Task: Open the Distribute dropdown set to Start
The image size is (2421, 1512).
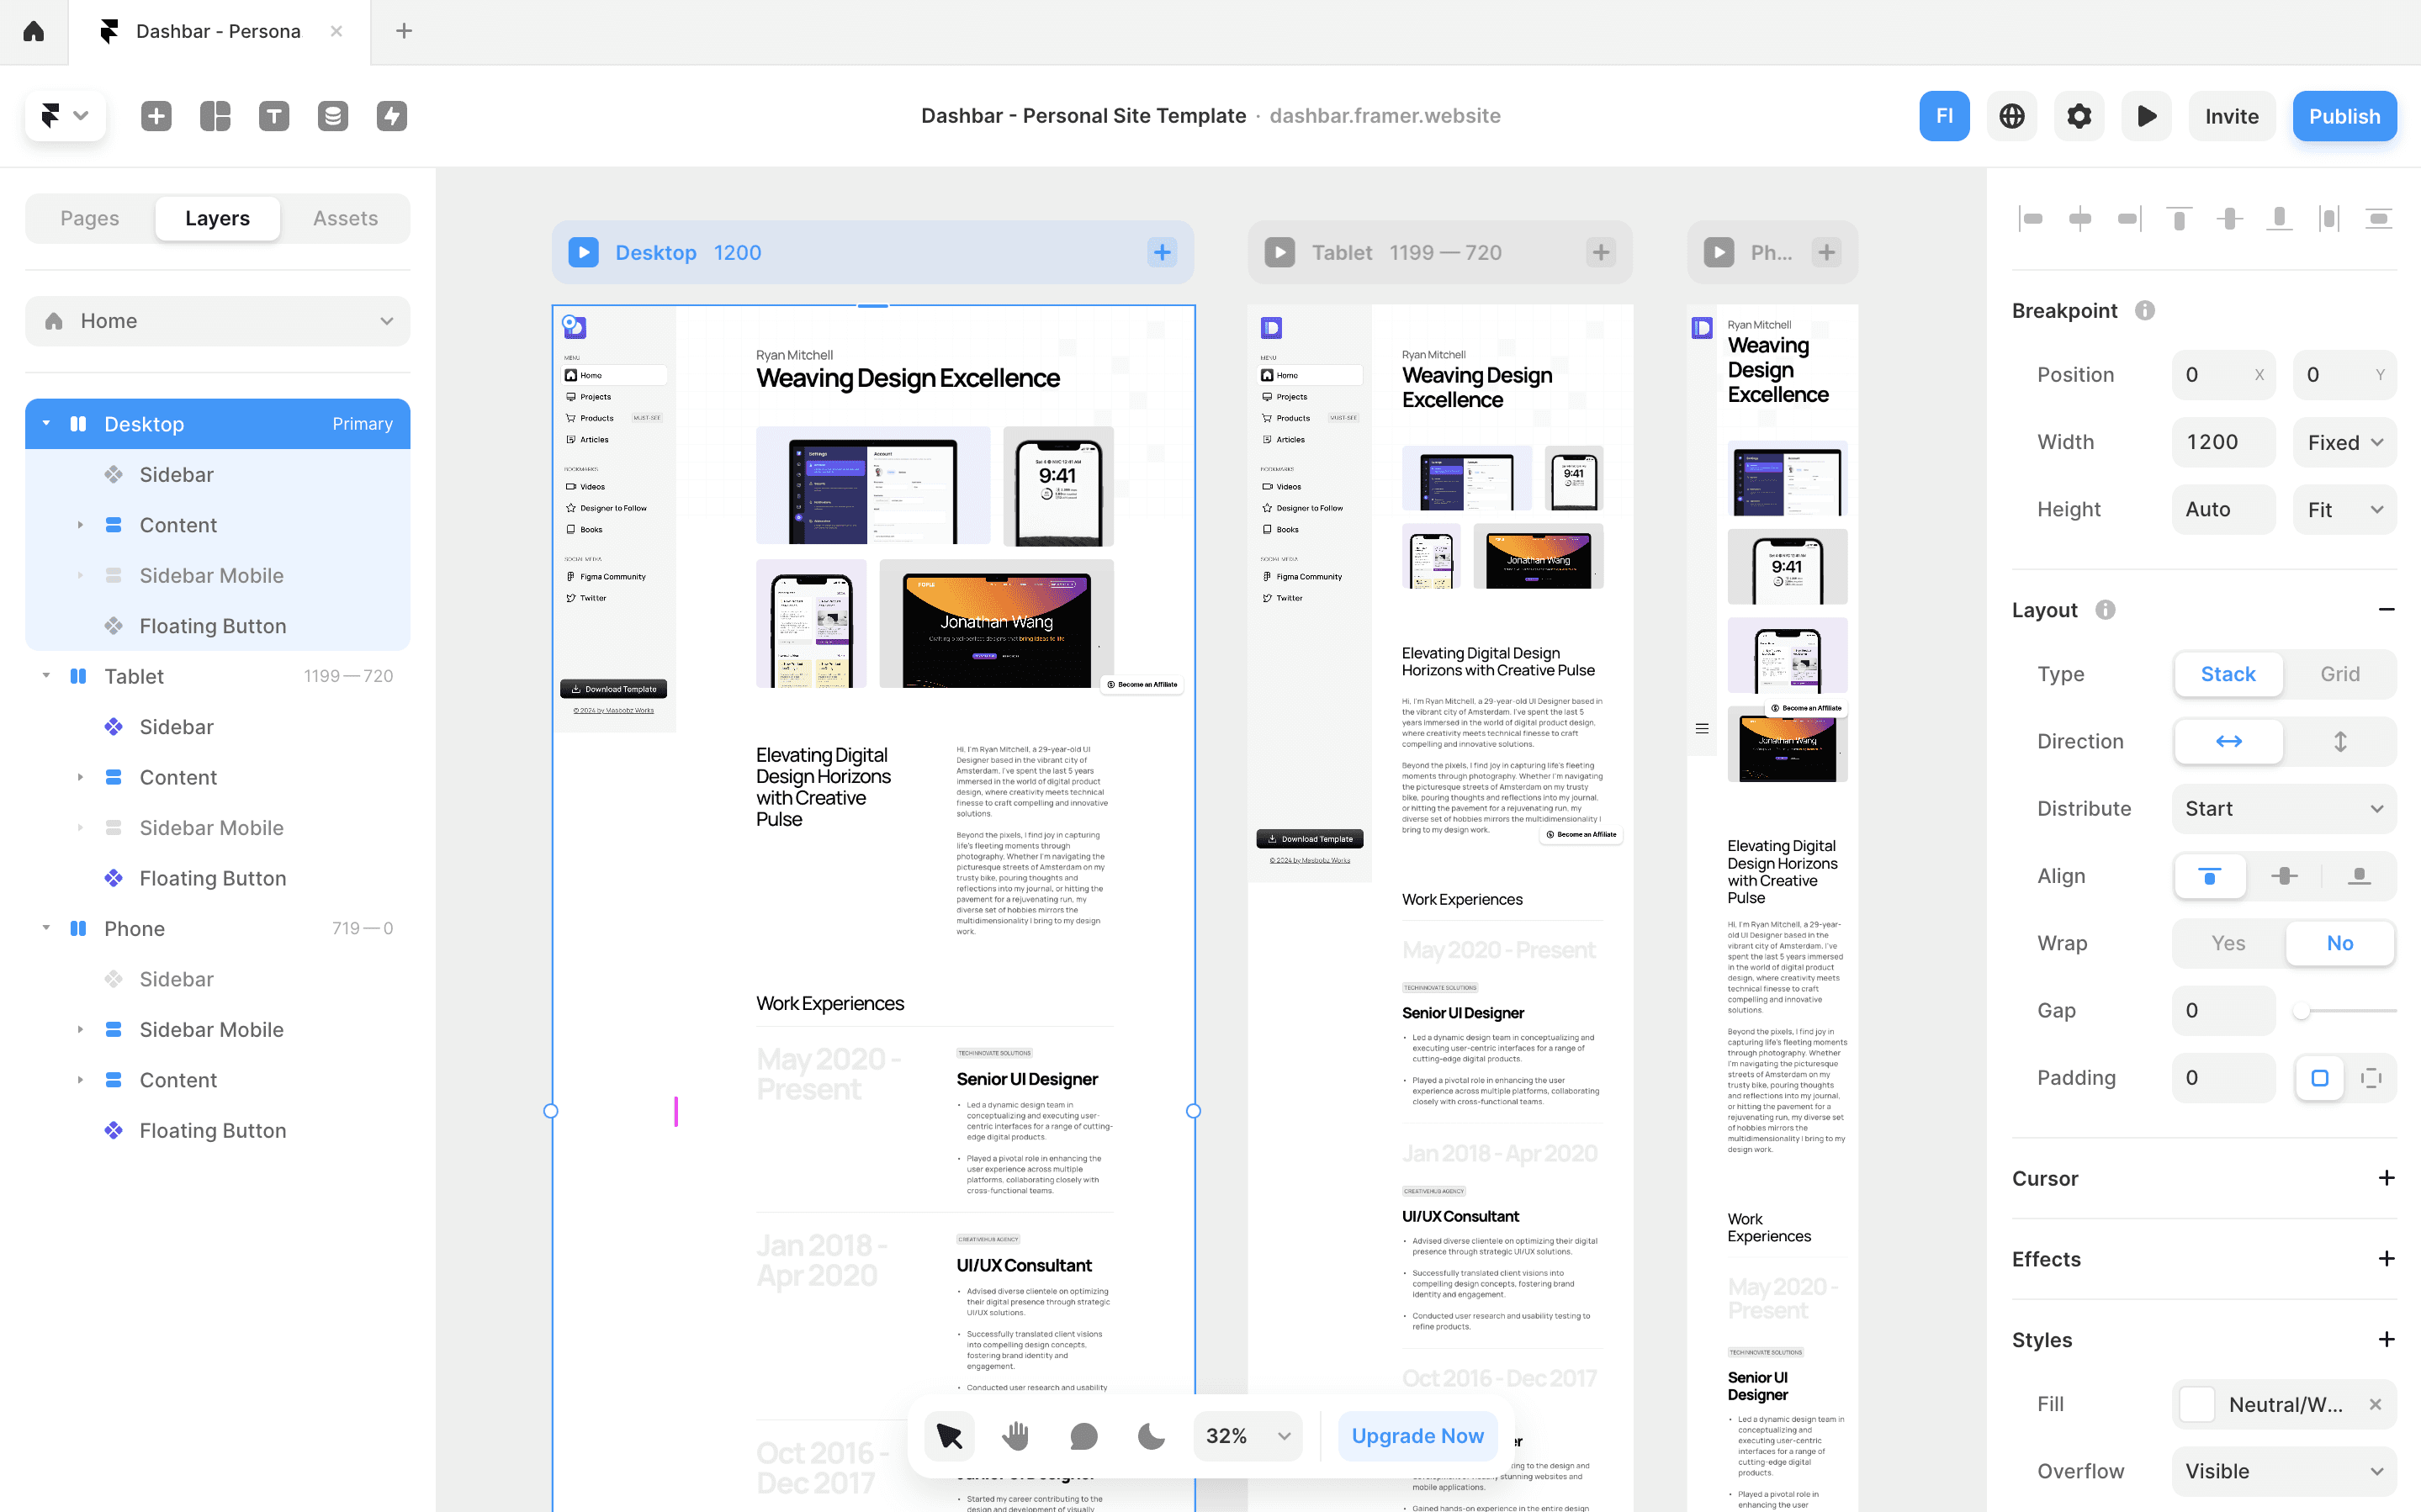Action: pyautogui.click(x=2284, y=808)
